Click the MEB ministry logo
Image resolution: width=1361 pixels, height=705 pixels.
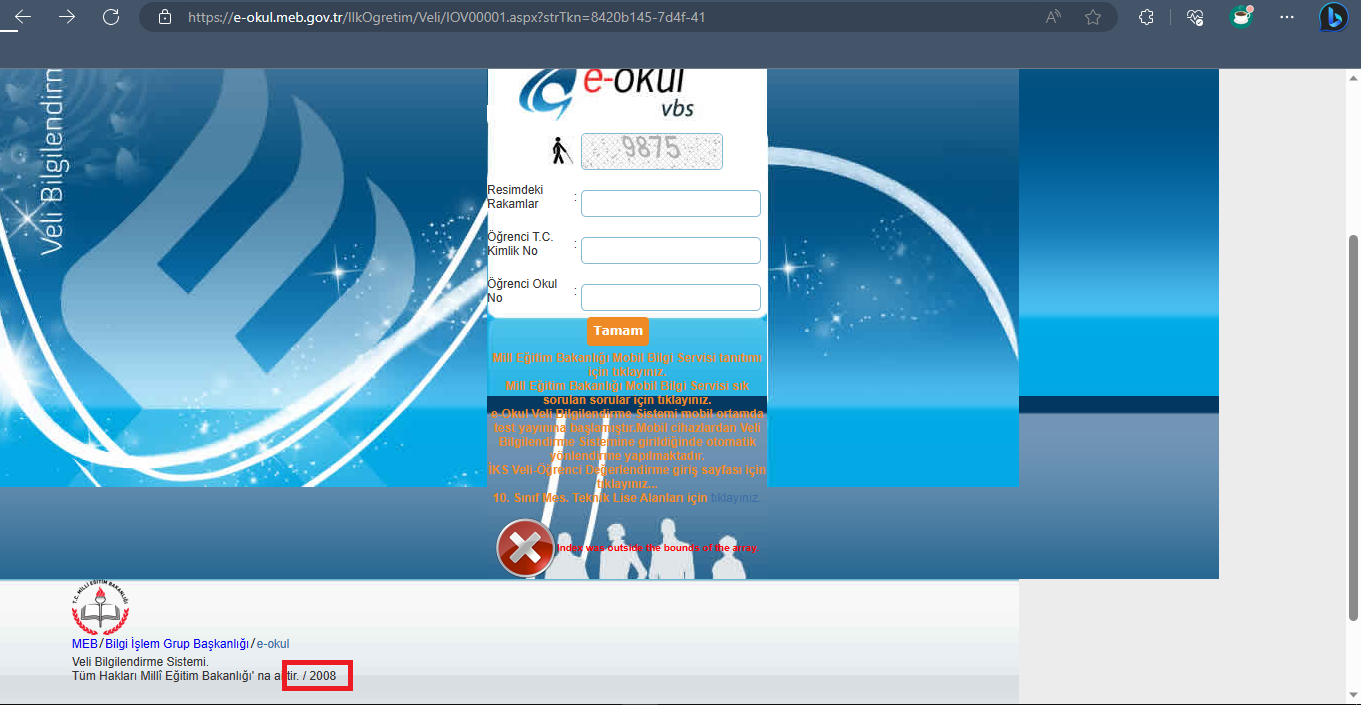pos(100,608)
